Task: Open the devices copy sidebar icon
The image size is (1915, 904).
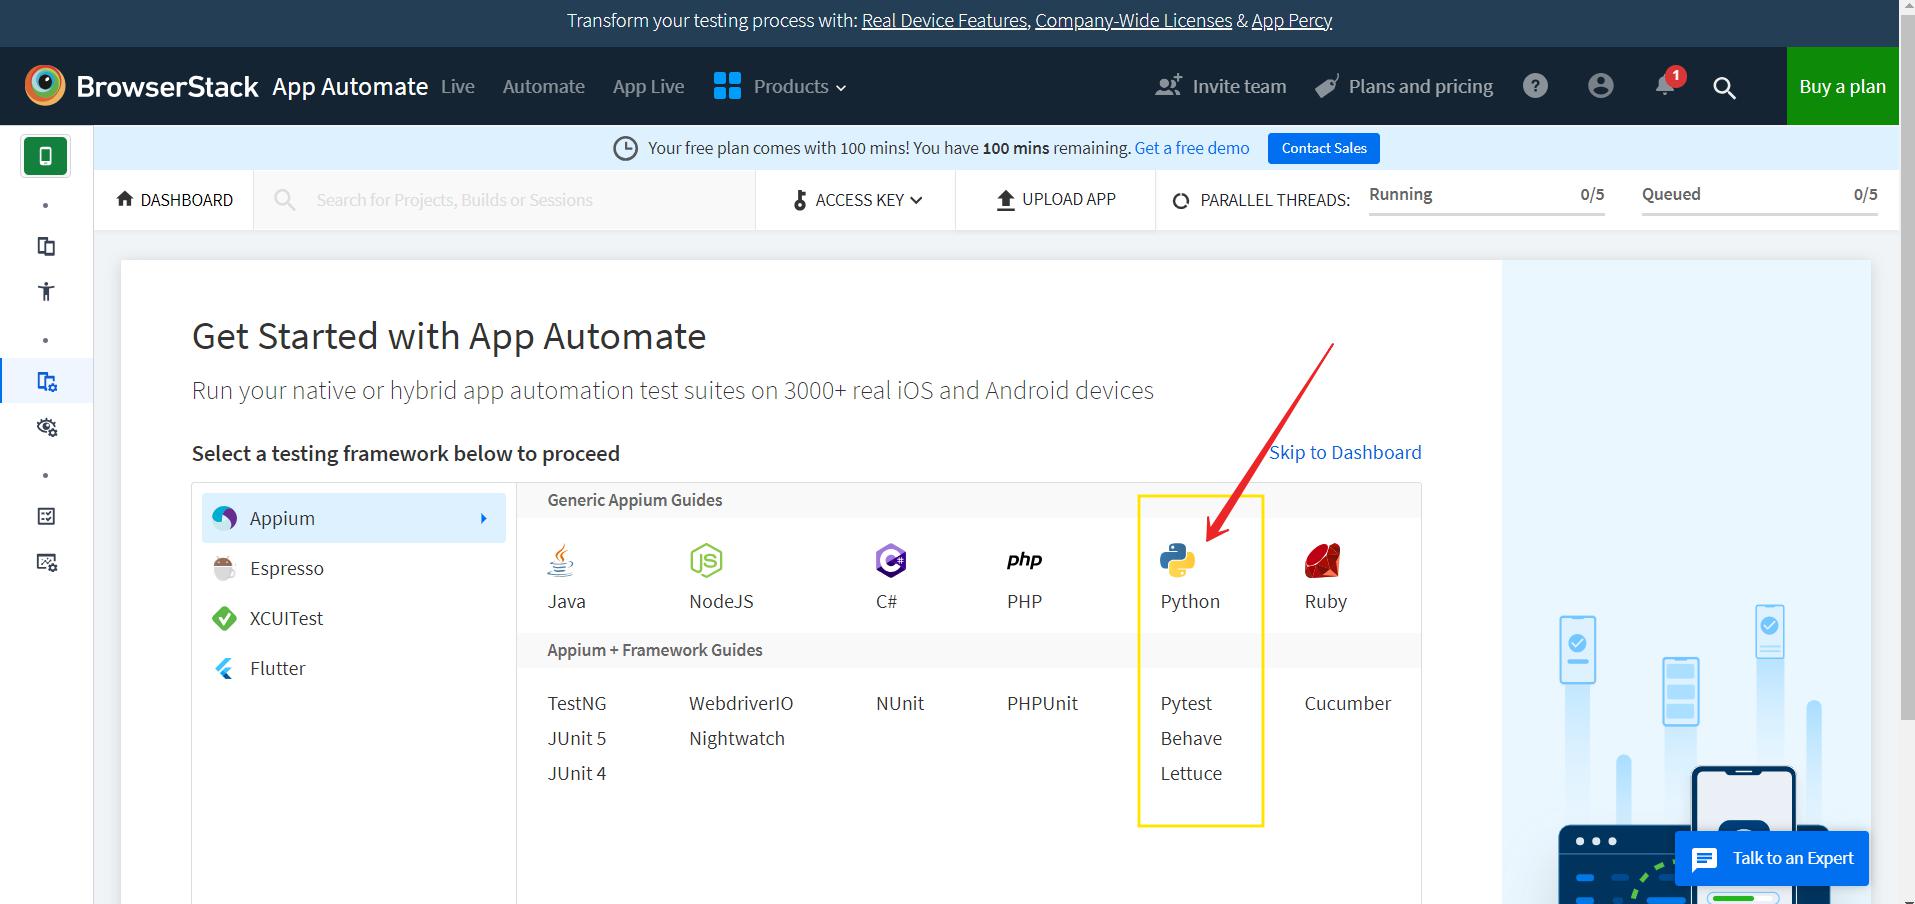Action: point(46,246)
